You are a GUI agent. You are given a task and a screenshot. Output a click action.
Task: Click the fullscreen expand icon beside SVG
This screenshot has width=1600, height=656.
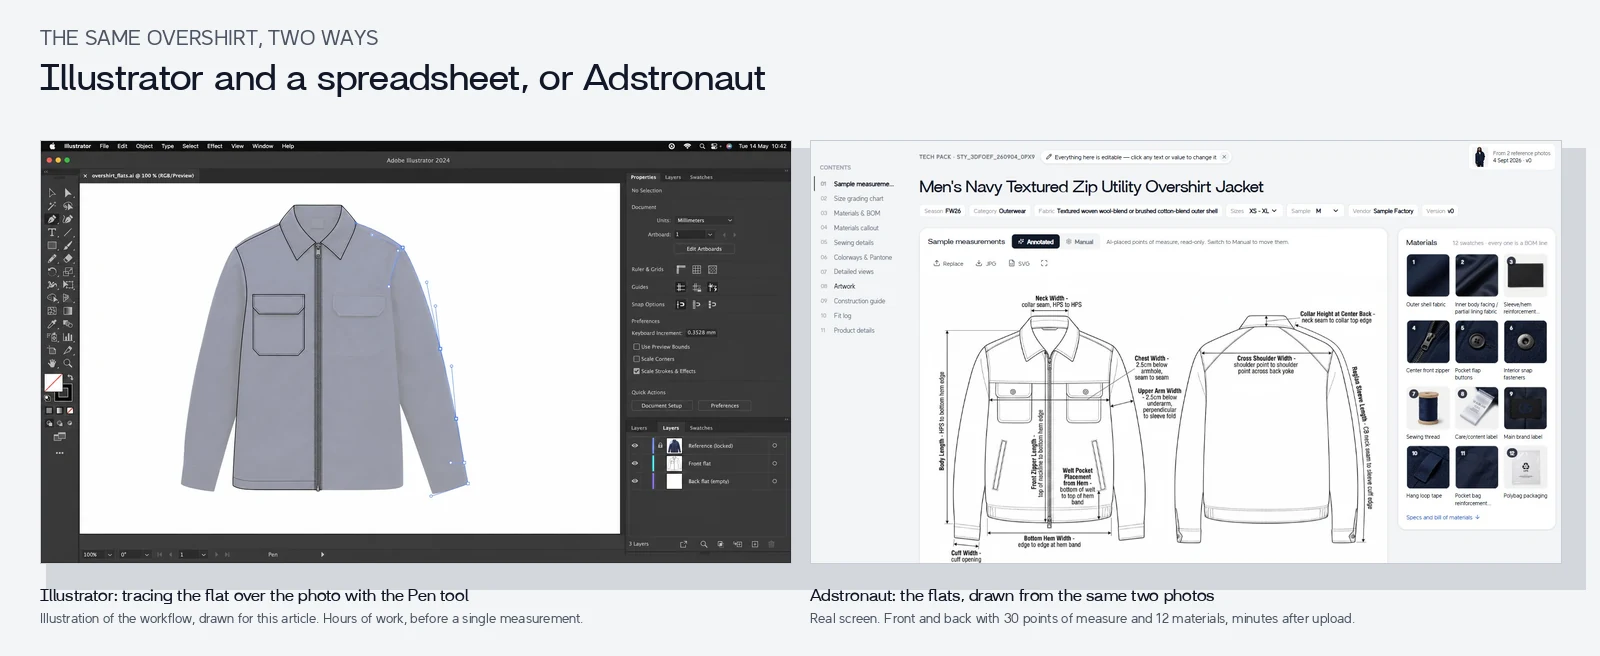coord(1044,263)
